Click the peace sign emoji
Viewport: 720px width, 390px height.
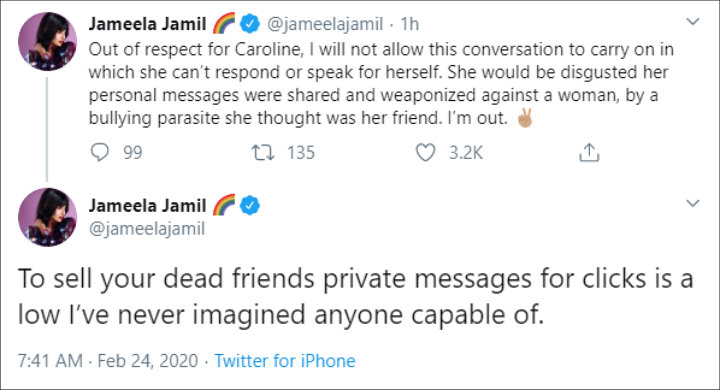[x=525, y=118]
